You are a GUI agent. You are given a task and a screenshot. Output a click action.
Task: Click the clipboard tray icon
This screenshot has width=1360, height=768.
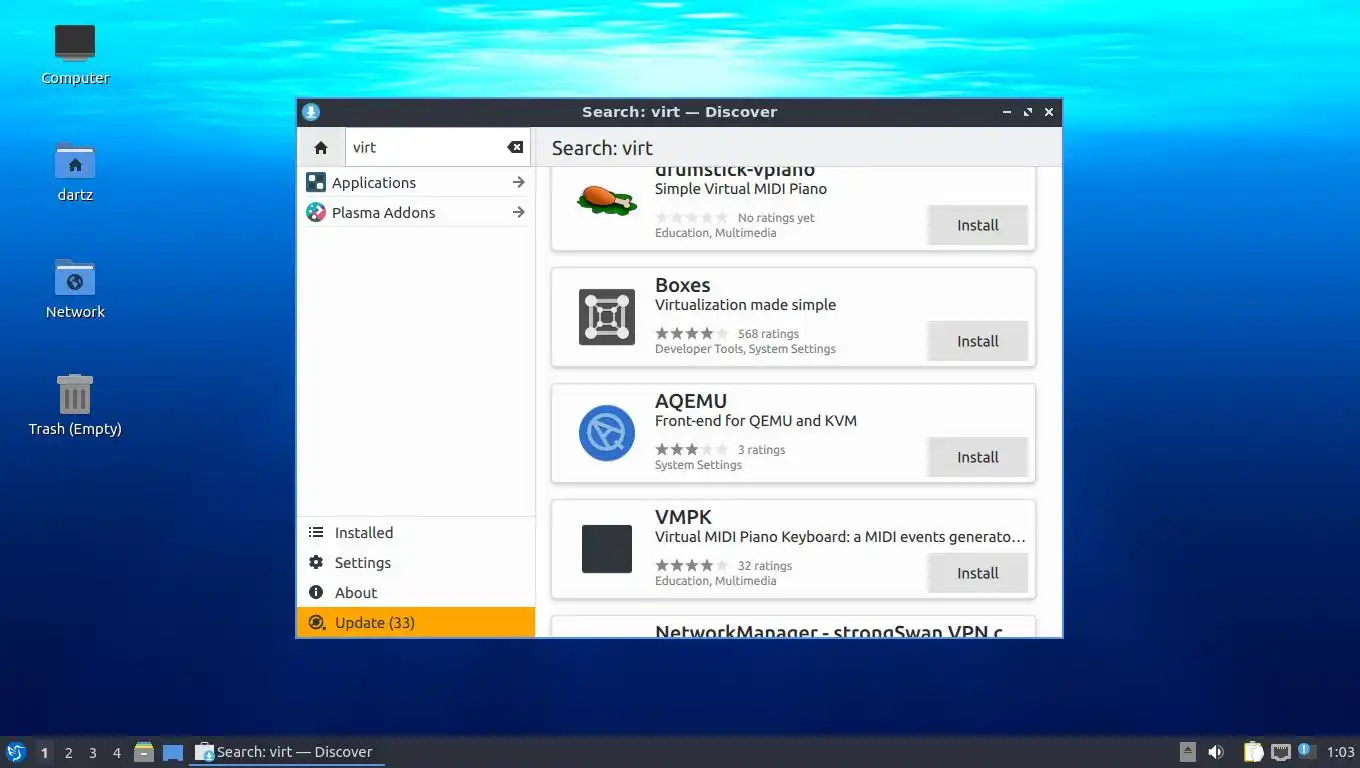(x=1254, y=752)
